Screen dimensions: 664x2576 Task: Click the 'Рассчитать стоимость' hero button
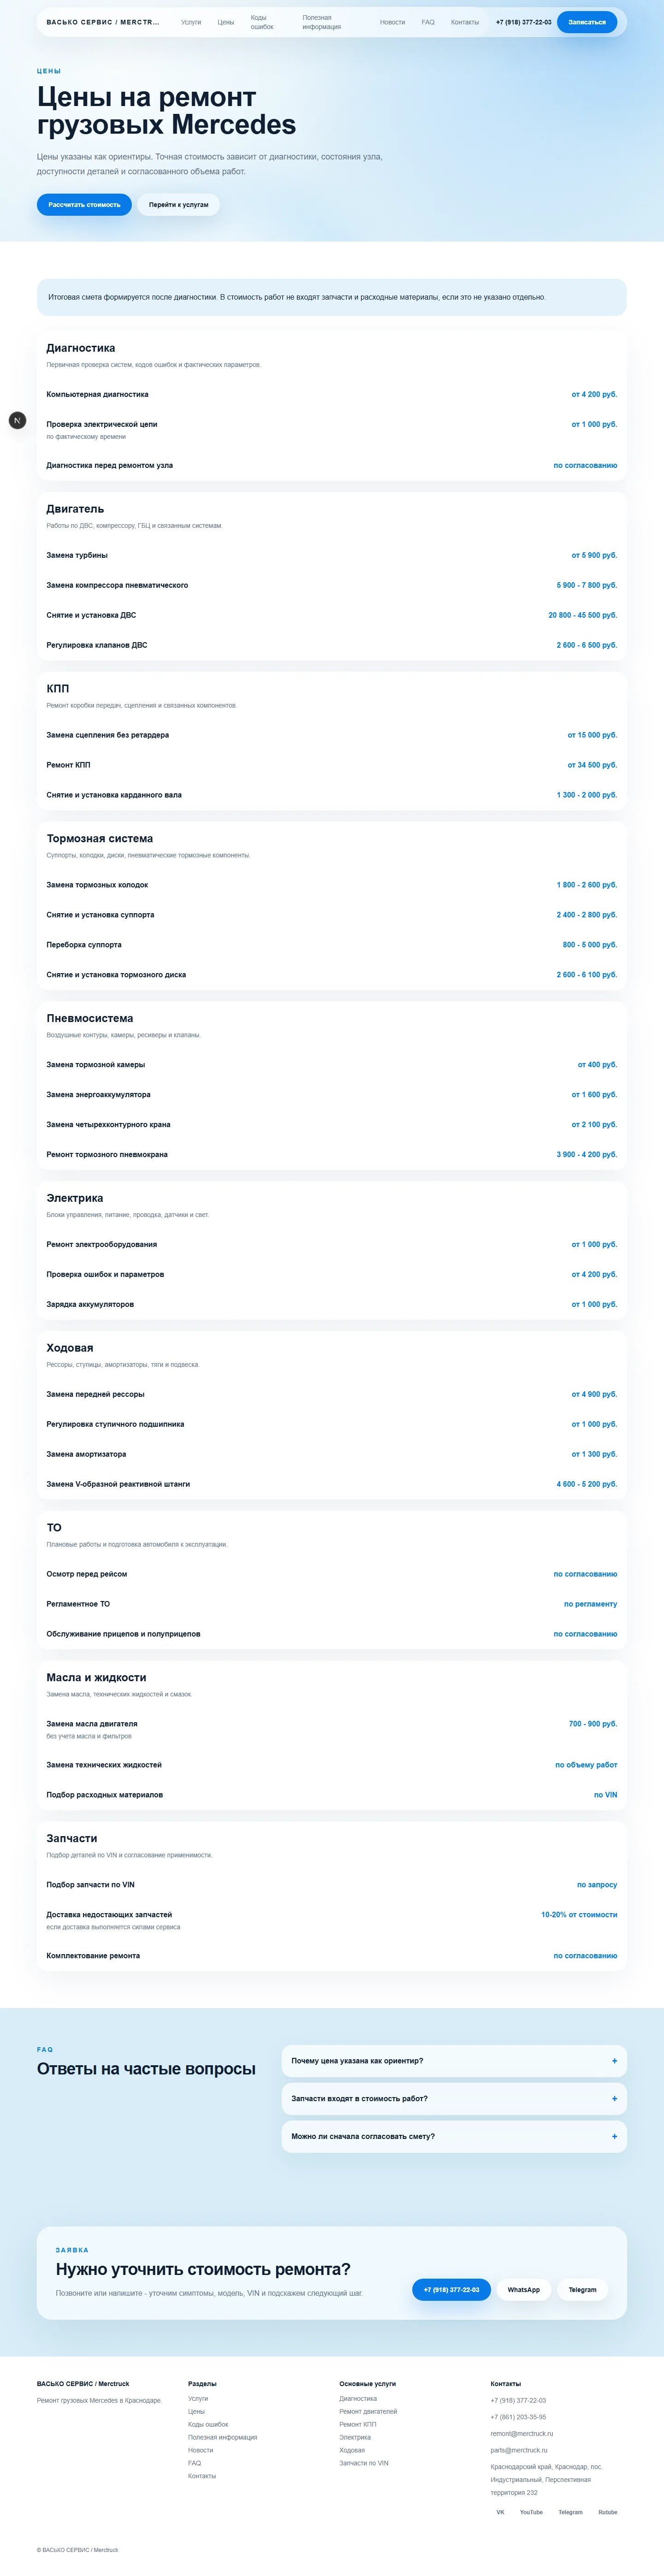point(84,204)
